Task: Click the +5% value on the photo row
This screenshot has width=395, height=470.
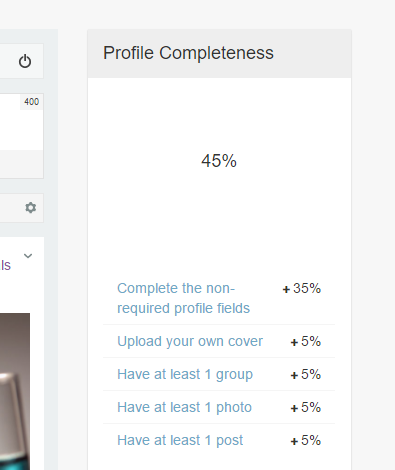Action: click(306, 407)
